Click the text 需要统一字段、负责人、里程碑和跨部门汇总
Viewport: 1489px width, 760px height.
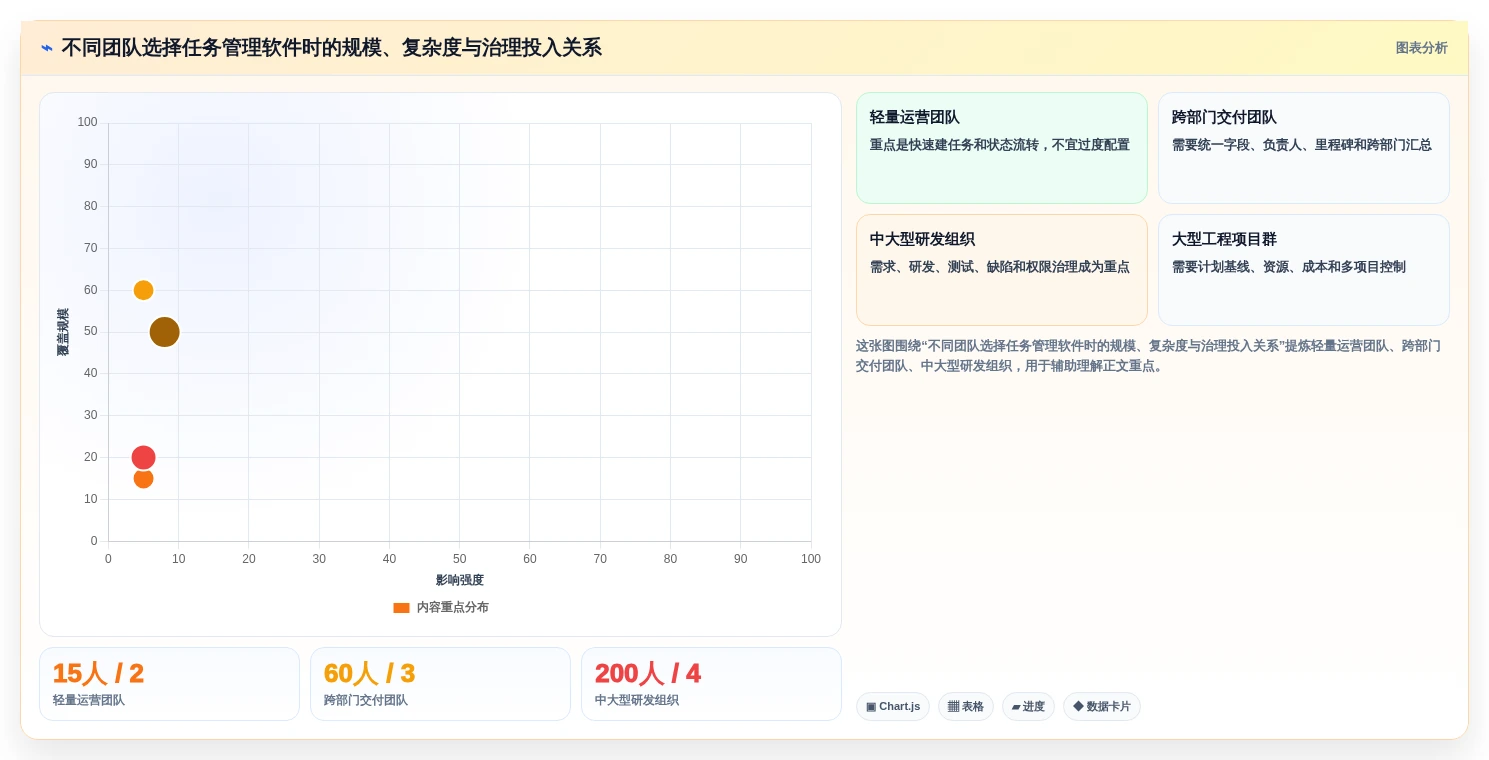click(1302, 145)
